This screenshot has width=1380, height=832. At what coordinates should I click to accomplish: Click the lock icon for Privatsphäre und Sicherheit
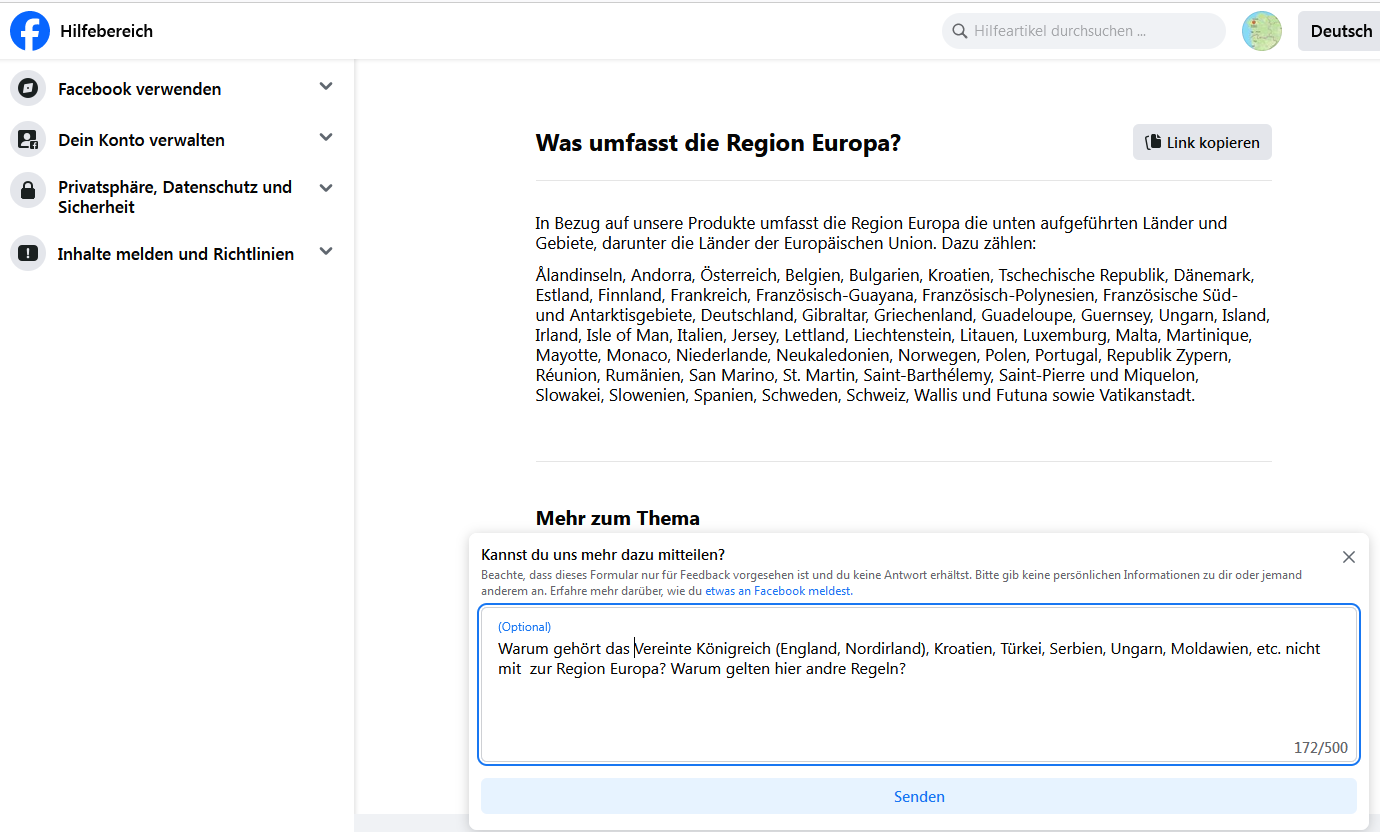pos(27,190)
